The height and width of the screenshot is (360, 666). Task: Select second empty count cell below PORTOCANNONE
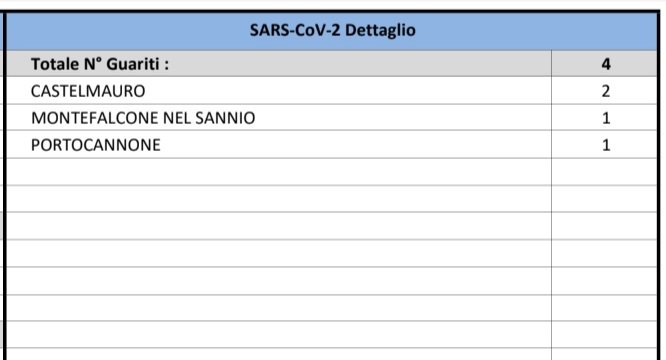click(x=604, y=199)
